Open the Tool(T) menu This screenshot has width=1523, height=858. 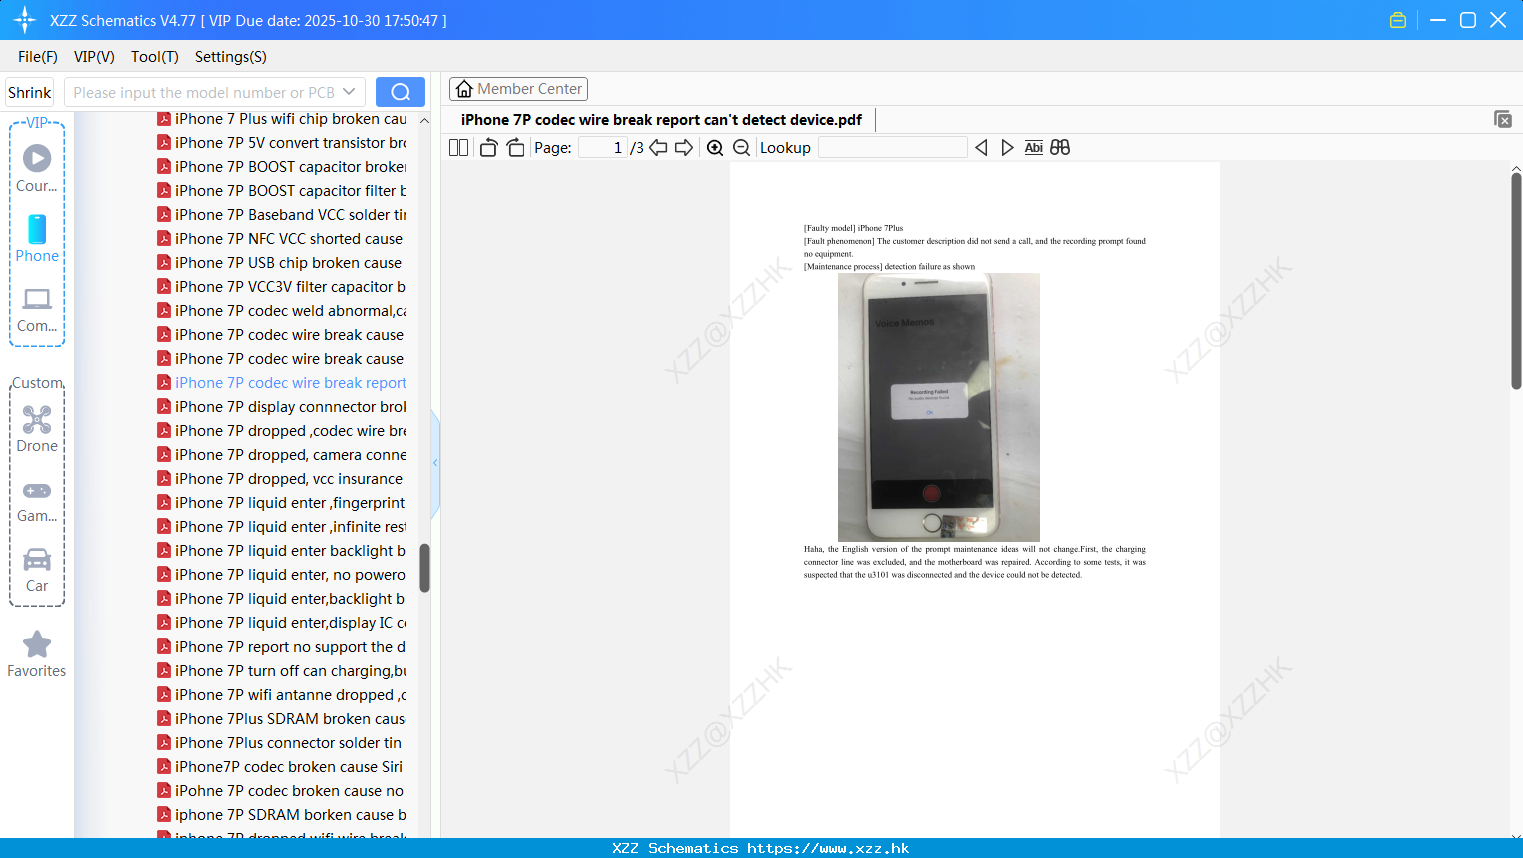[155, 57]
